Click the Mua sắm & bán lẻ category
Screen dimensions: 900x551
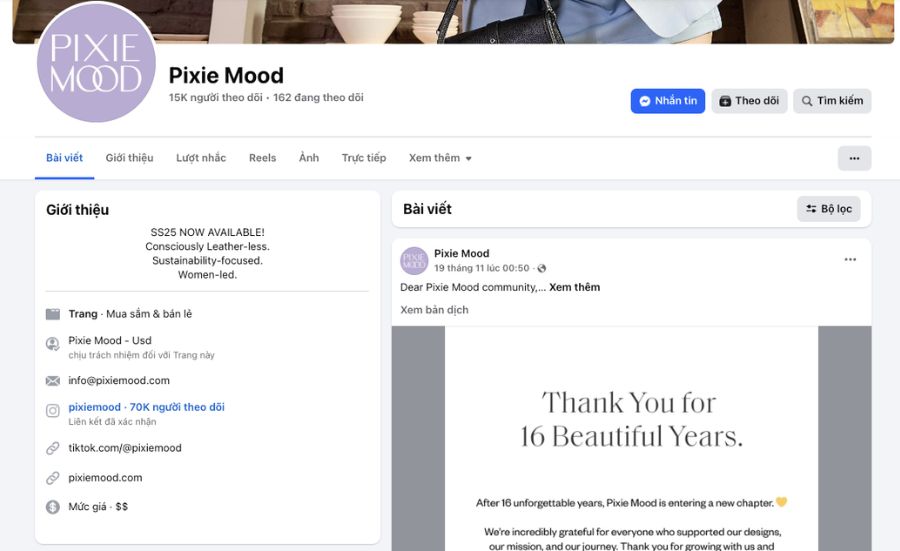point(149,314)
